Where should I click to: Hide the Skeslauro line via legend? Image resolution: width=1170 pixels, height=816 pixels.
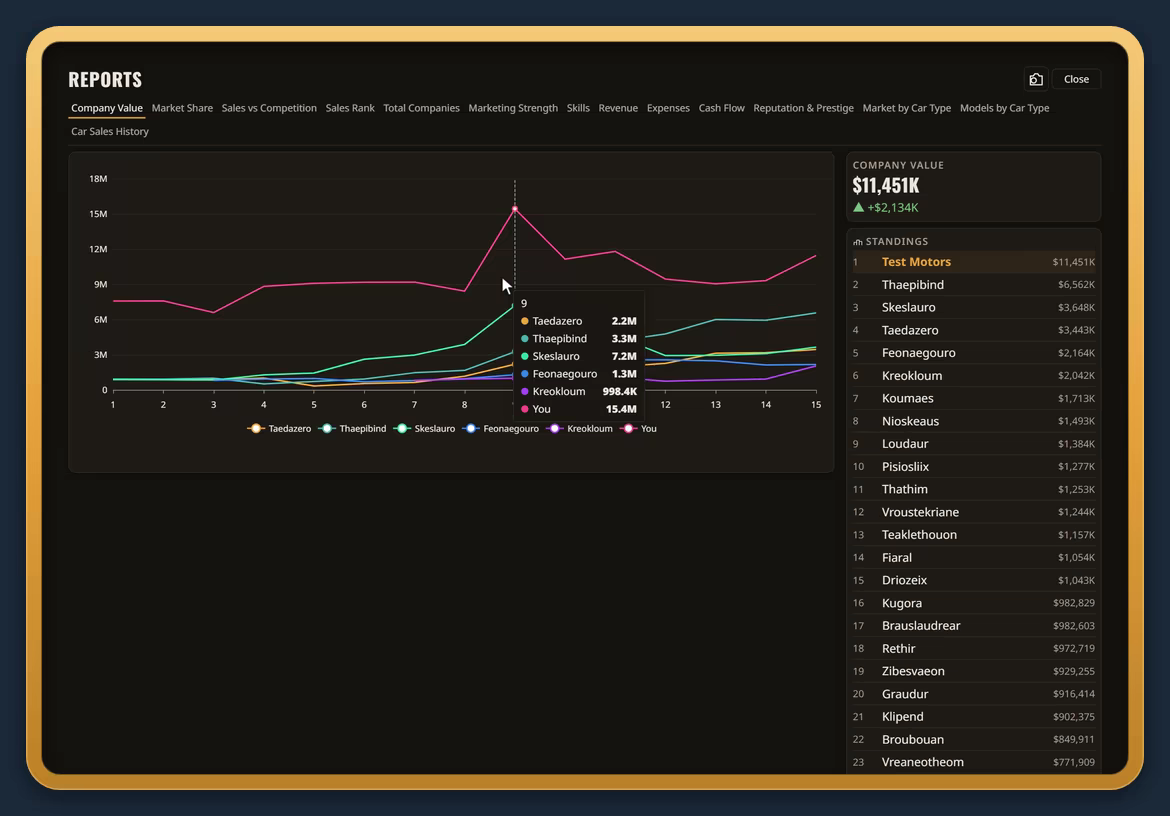(425, 429)
